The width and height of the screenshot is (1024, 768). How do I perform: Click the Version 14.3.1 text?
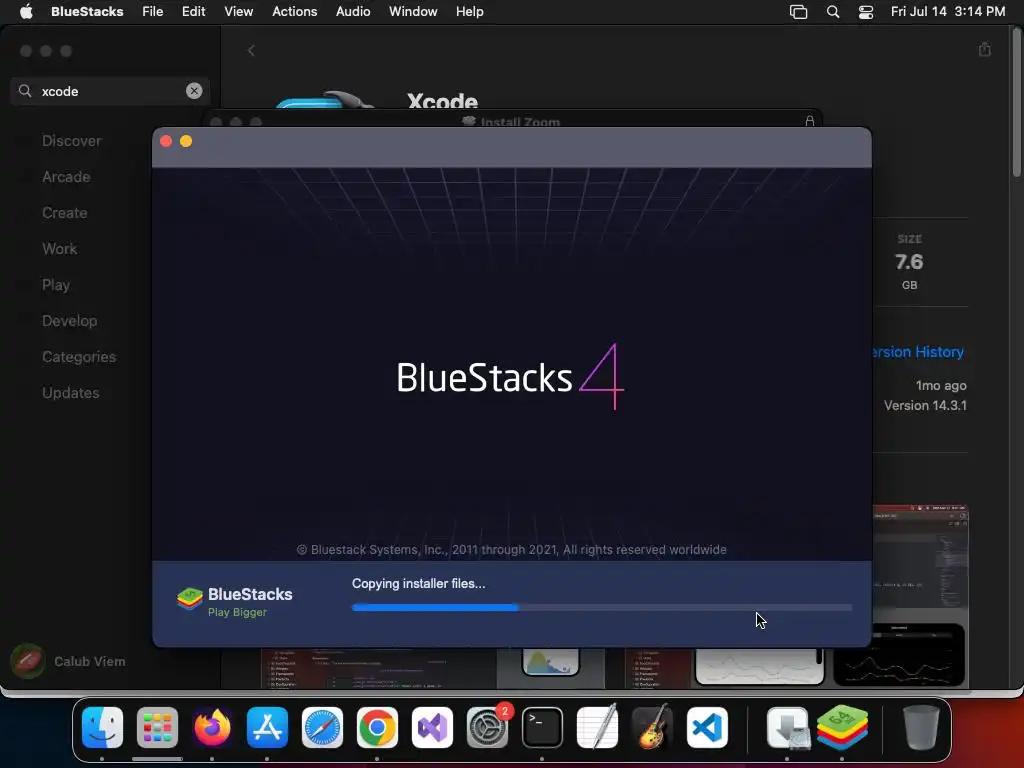click(925, 406)
